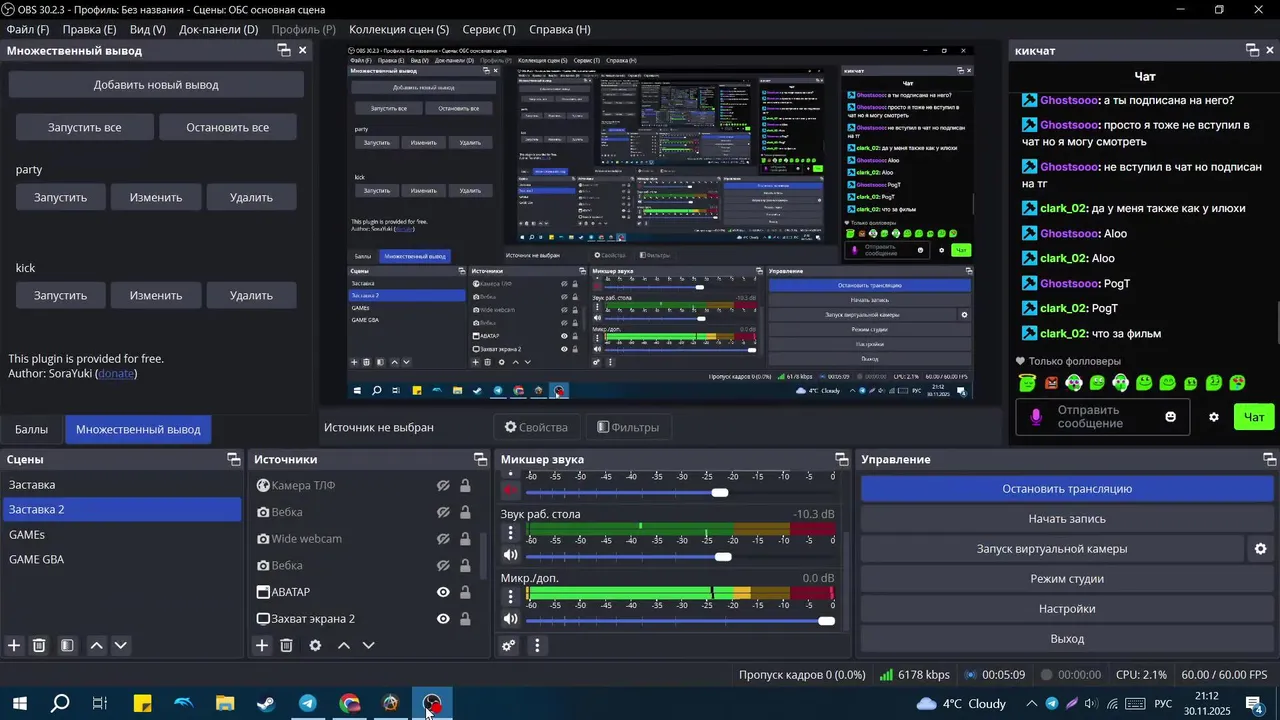Open OBS Studio from the Windows taskbar
1280x720 pixels.
[x=432, y=704]
